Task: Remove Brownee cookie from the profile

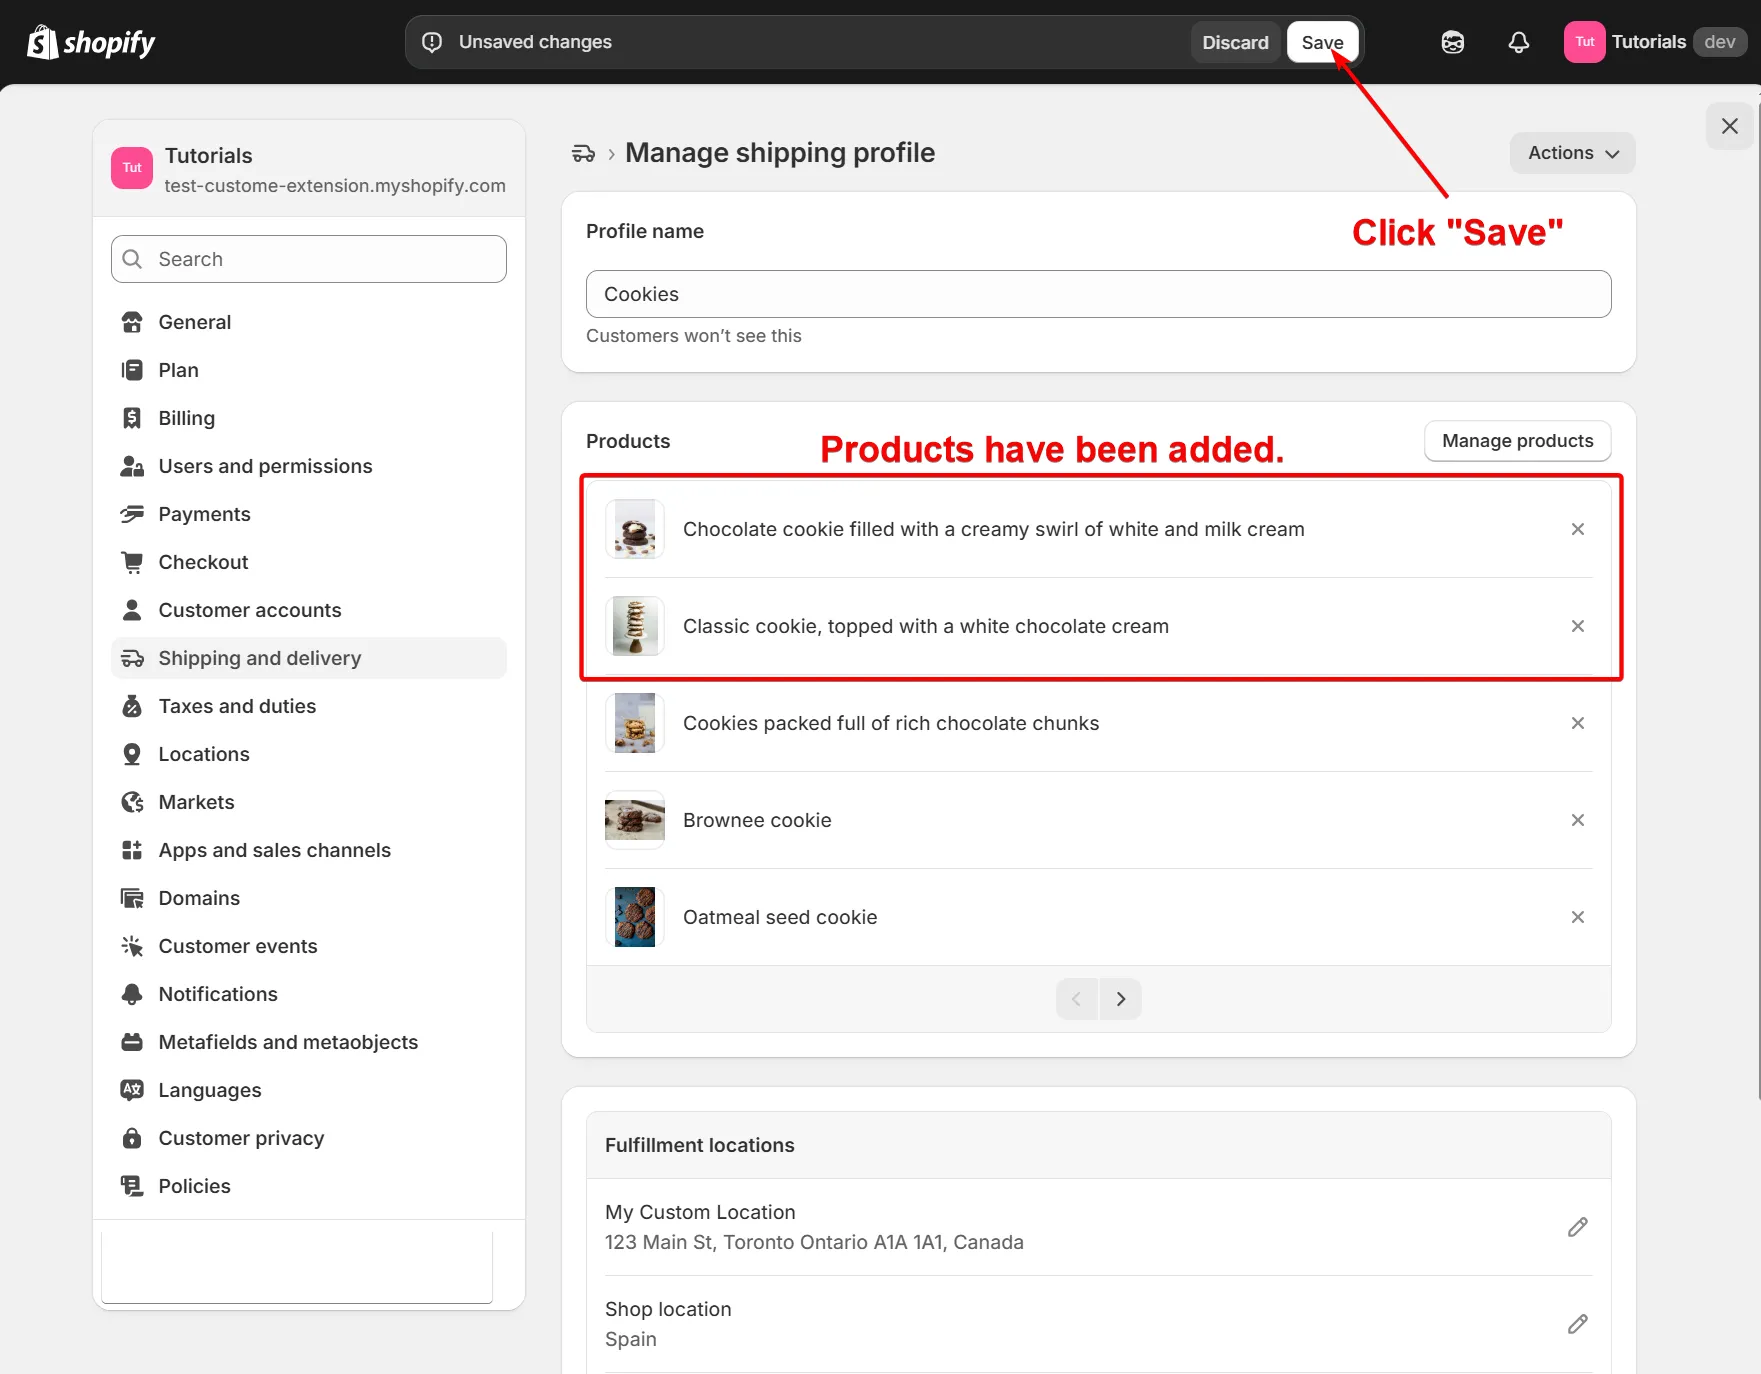Action: coord(1577,820)
